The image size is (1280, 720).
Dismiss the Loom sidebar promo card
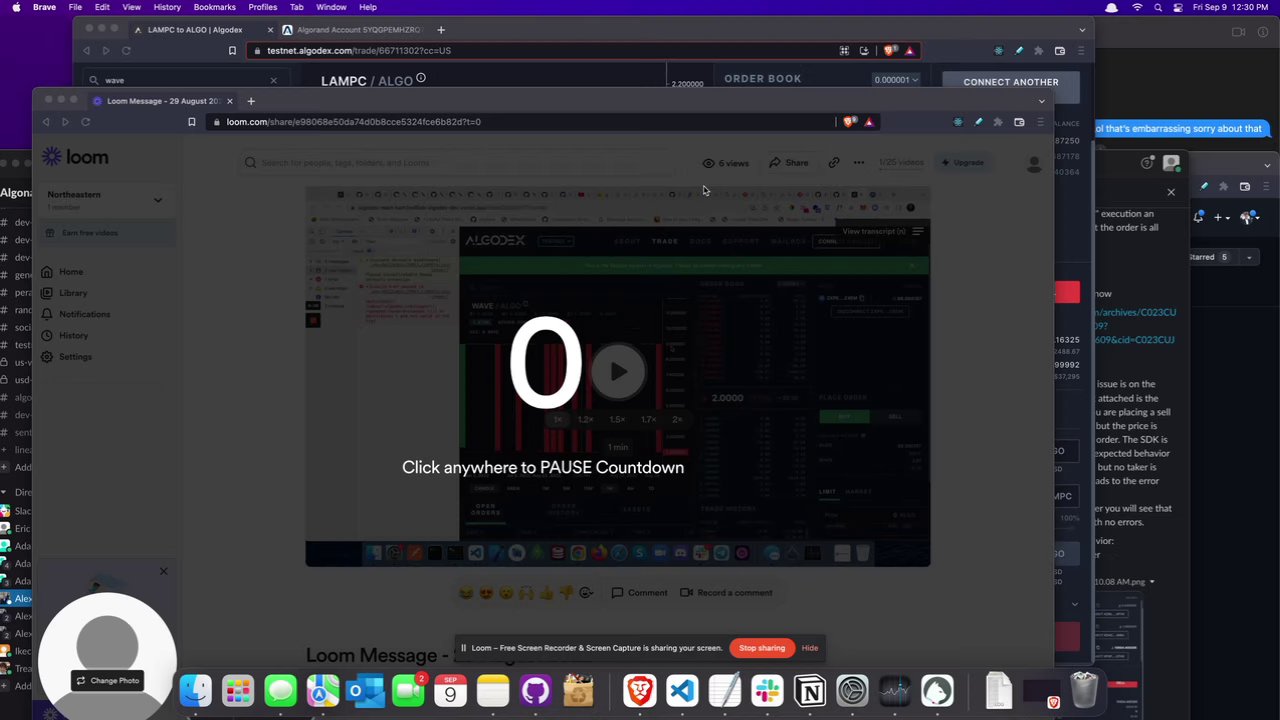(x=164, y=571)
